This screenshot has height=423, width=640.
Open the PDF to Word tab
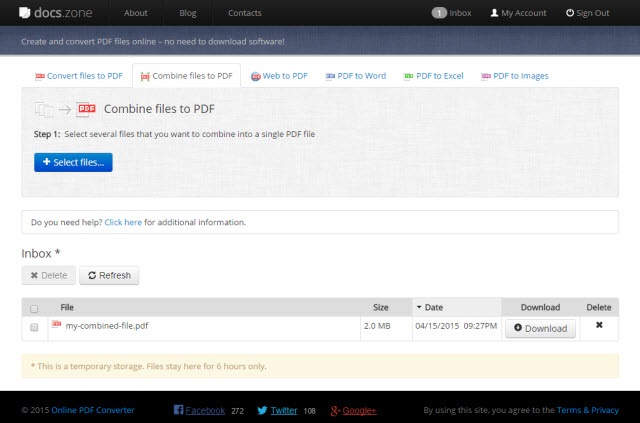coord(356,76)
